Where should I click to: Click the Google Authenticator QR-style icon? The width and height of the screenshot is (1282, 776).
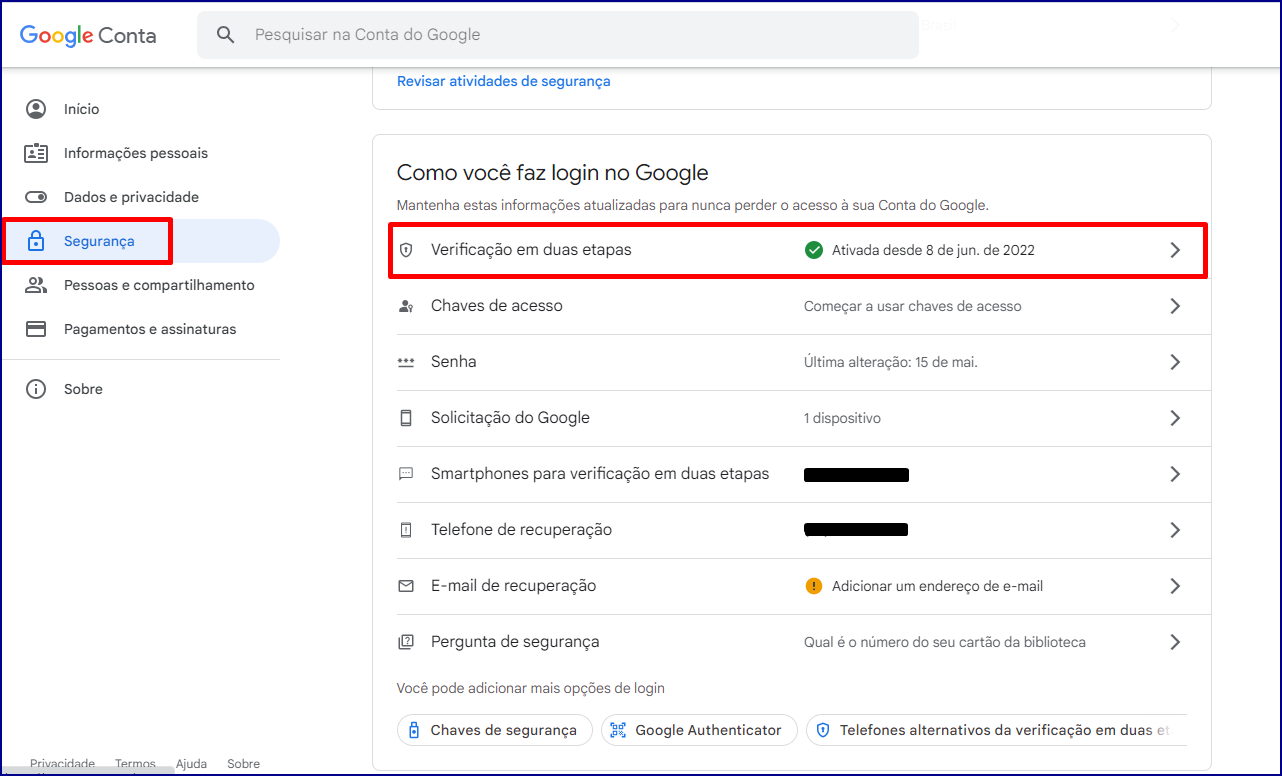(618, 730)
